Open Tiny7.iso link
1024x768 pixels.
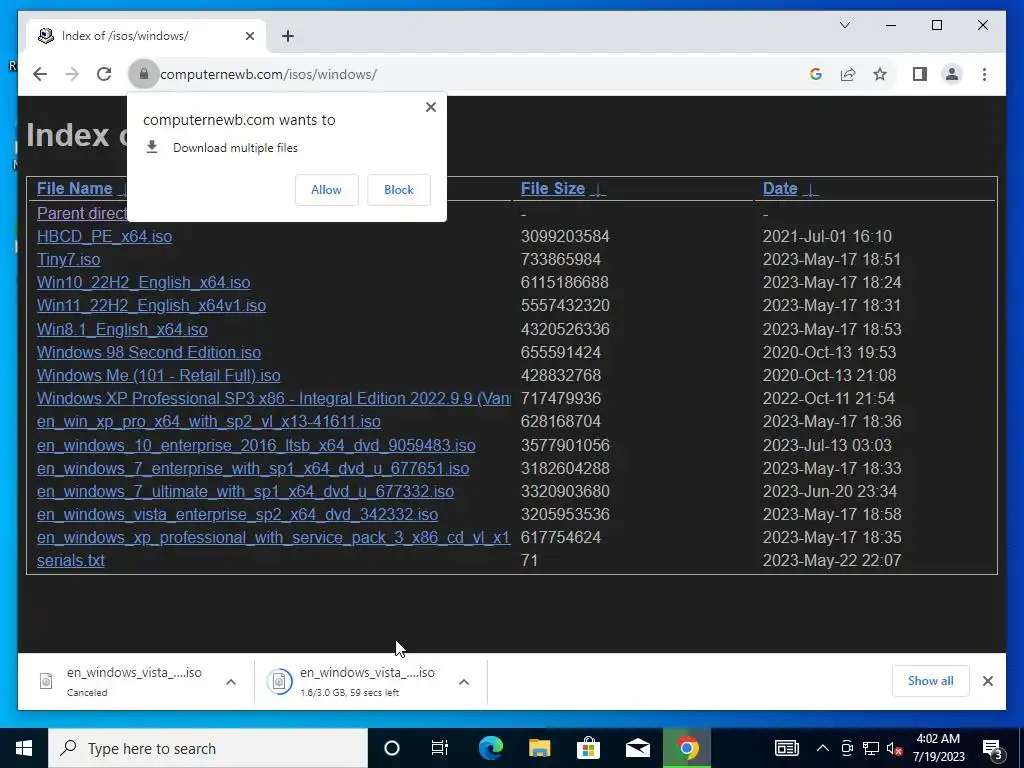coord(69,259)
